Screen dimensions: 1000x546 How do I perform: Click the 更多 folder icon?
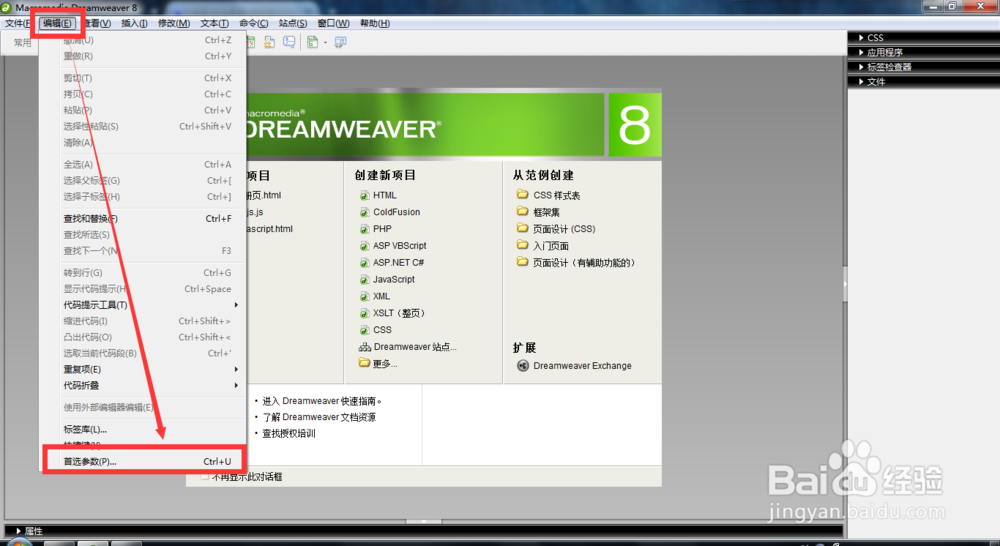click(364, 363)
